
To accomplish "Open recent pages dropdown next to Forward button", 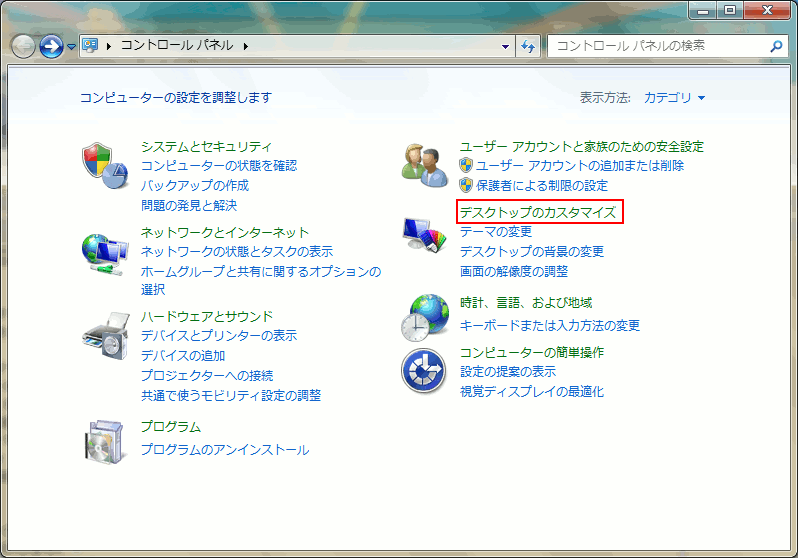I will 71,47.
